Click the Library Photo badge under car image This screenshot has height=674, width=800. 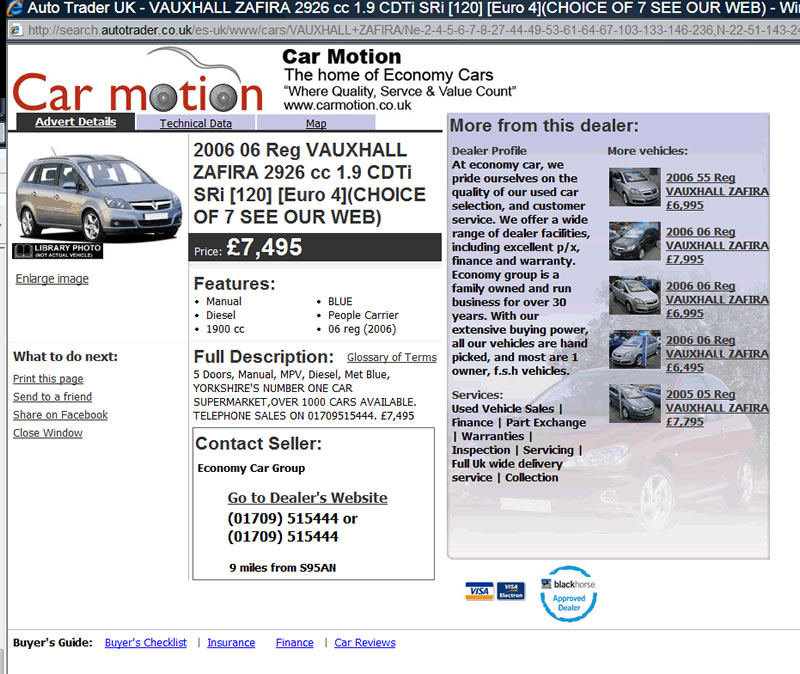pyautogui.click(x=58, y=251)
